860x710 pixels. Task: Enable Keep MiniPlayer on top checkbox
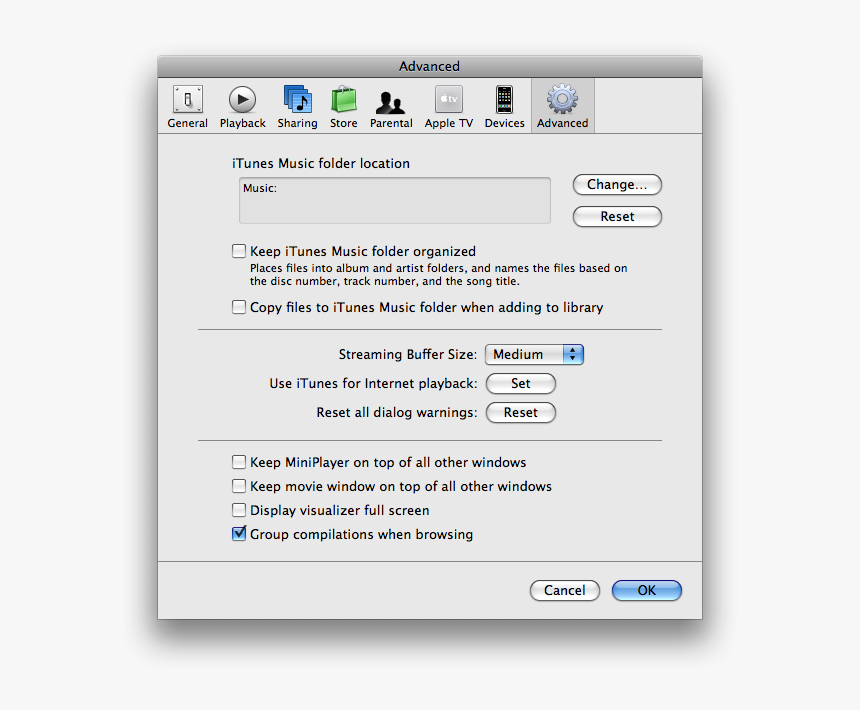click(x=239, y=462)
